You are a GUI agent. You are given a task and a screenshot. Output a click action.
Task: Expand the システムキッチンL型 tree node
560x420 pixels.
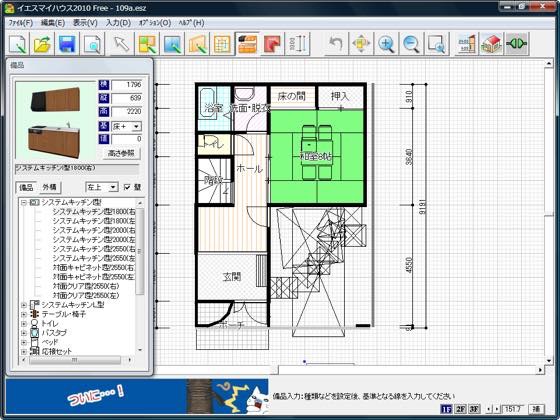pos(24,305)
